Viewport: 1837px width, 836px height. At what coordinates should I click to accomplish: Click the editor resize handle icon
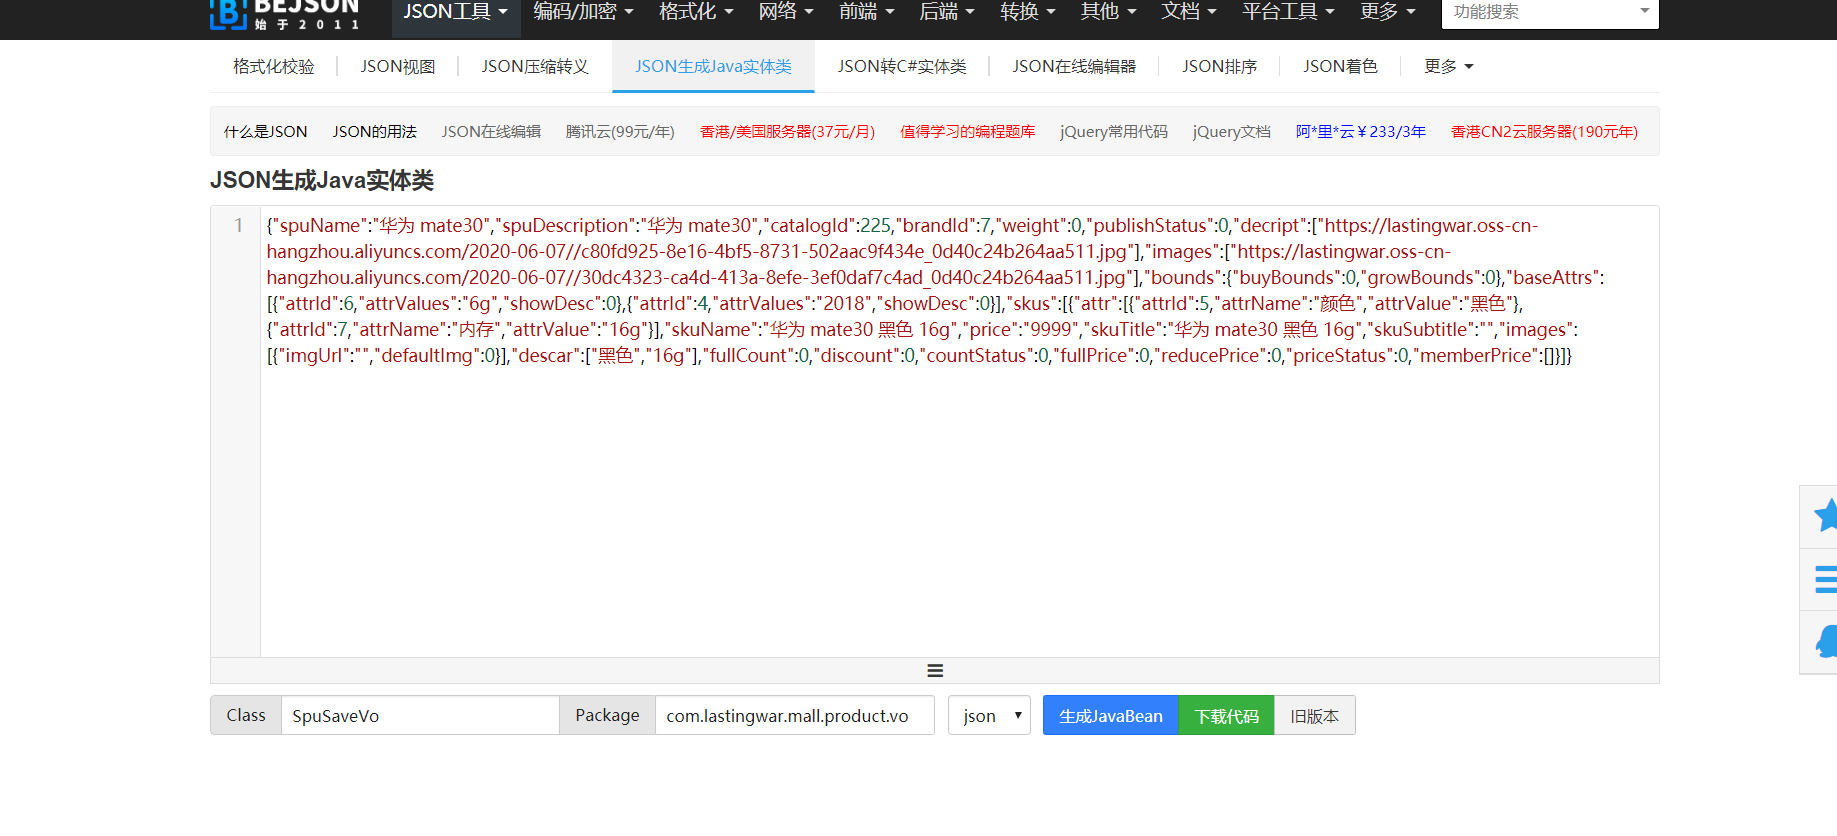click(935, 671)
